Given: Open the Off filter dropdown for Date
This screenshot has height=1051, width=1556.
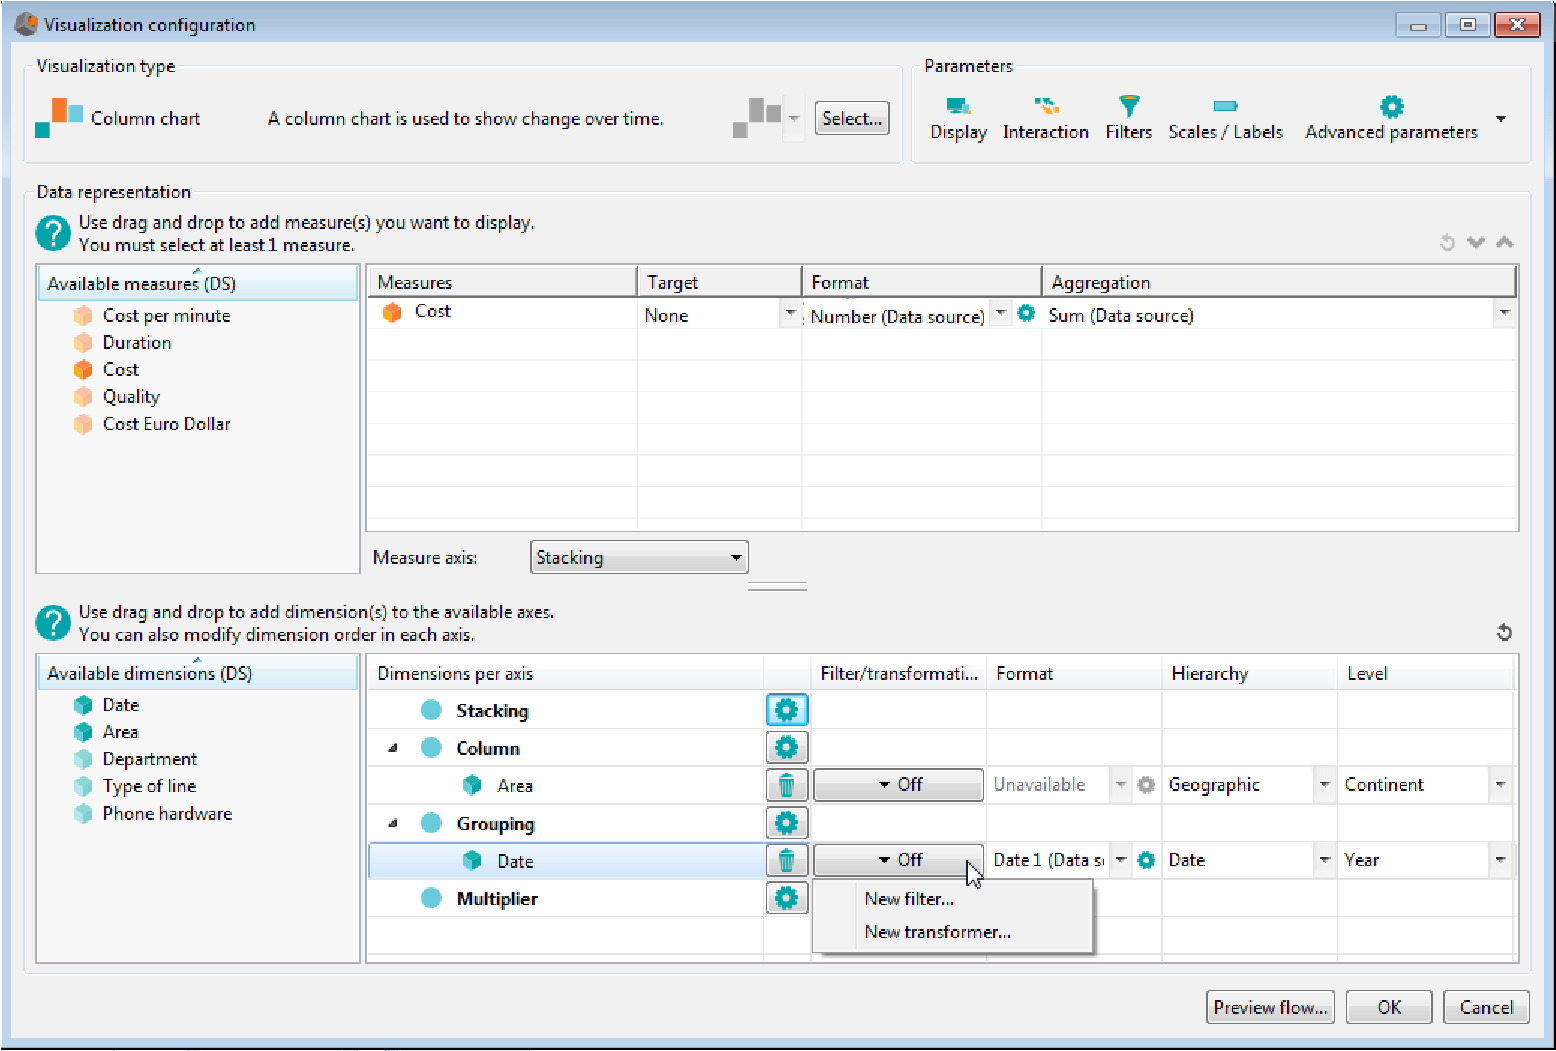Looking at the screenshot, I should tap(898, 860).
